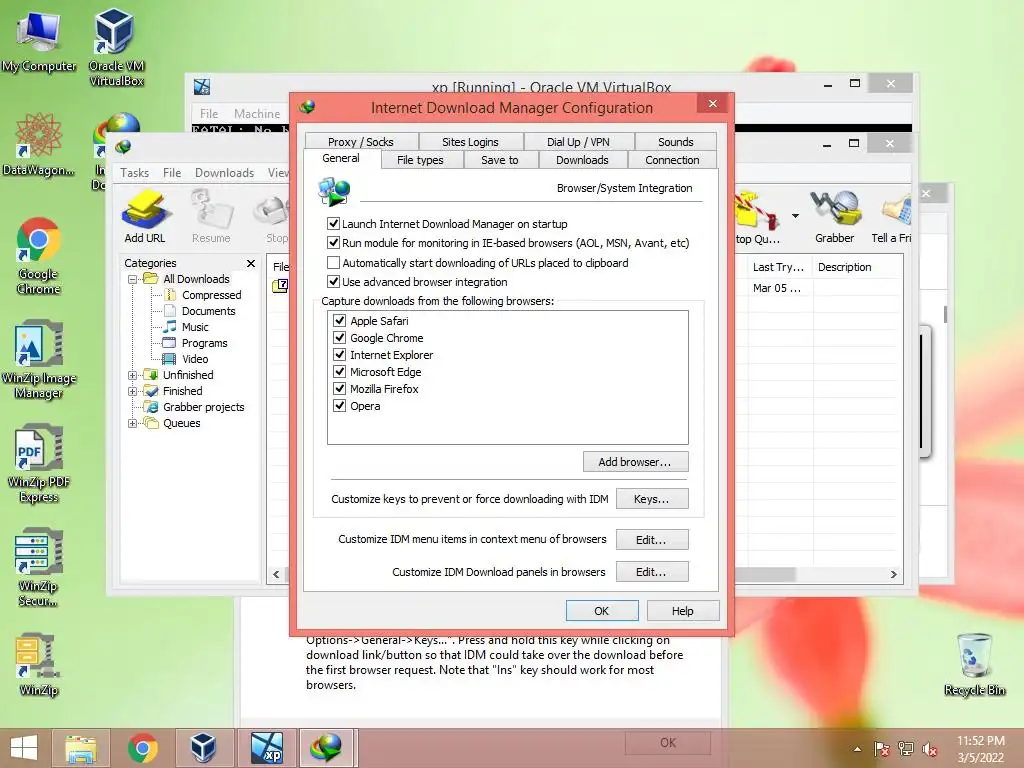
Task: Click Edit for context menu items
Action: [x=651, y=540]
